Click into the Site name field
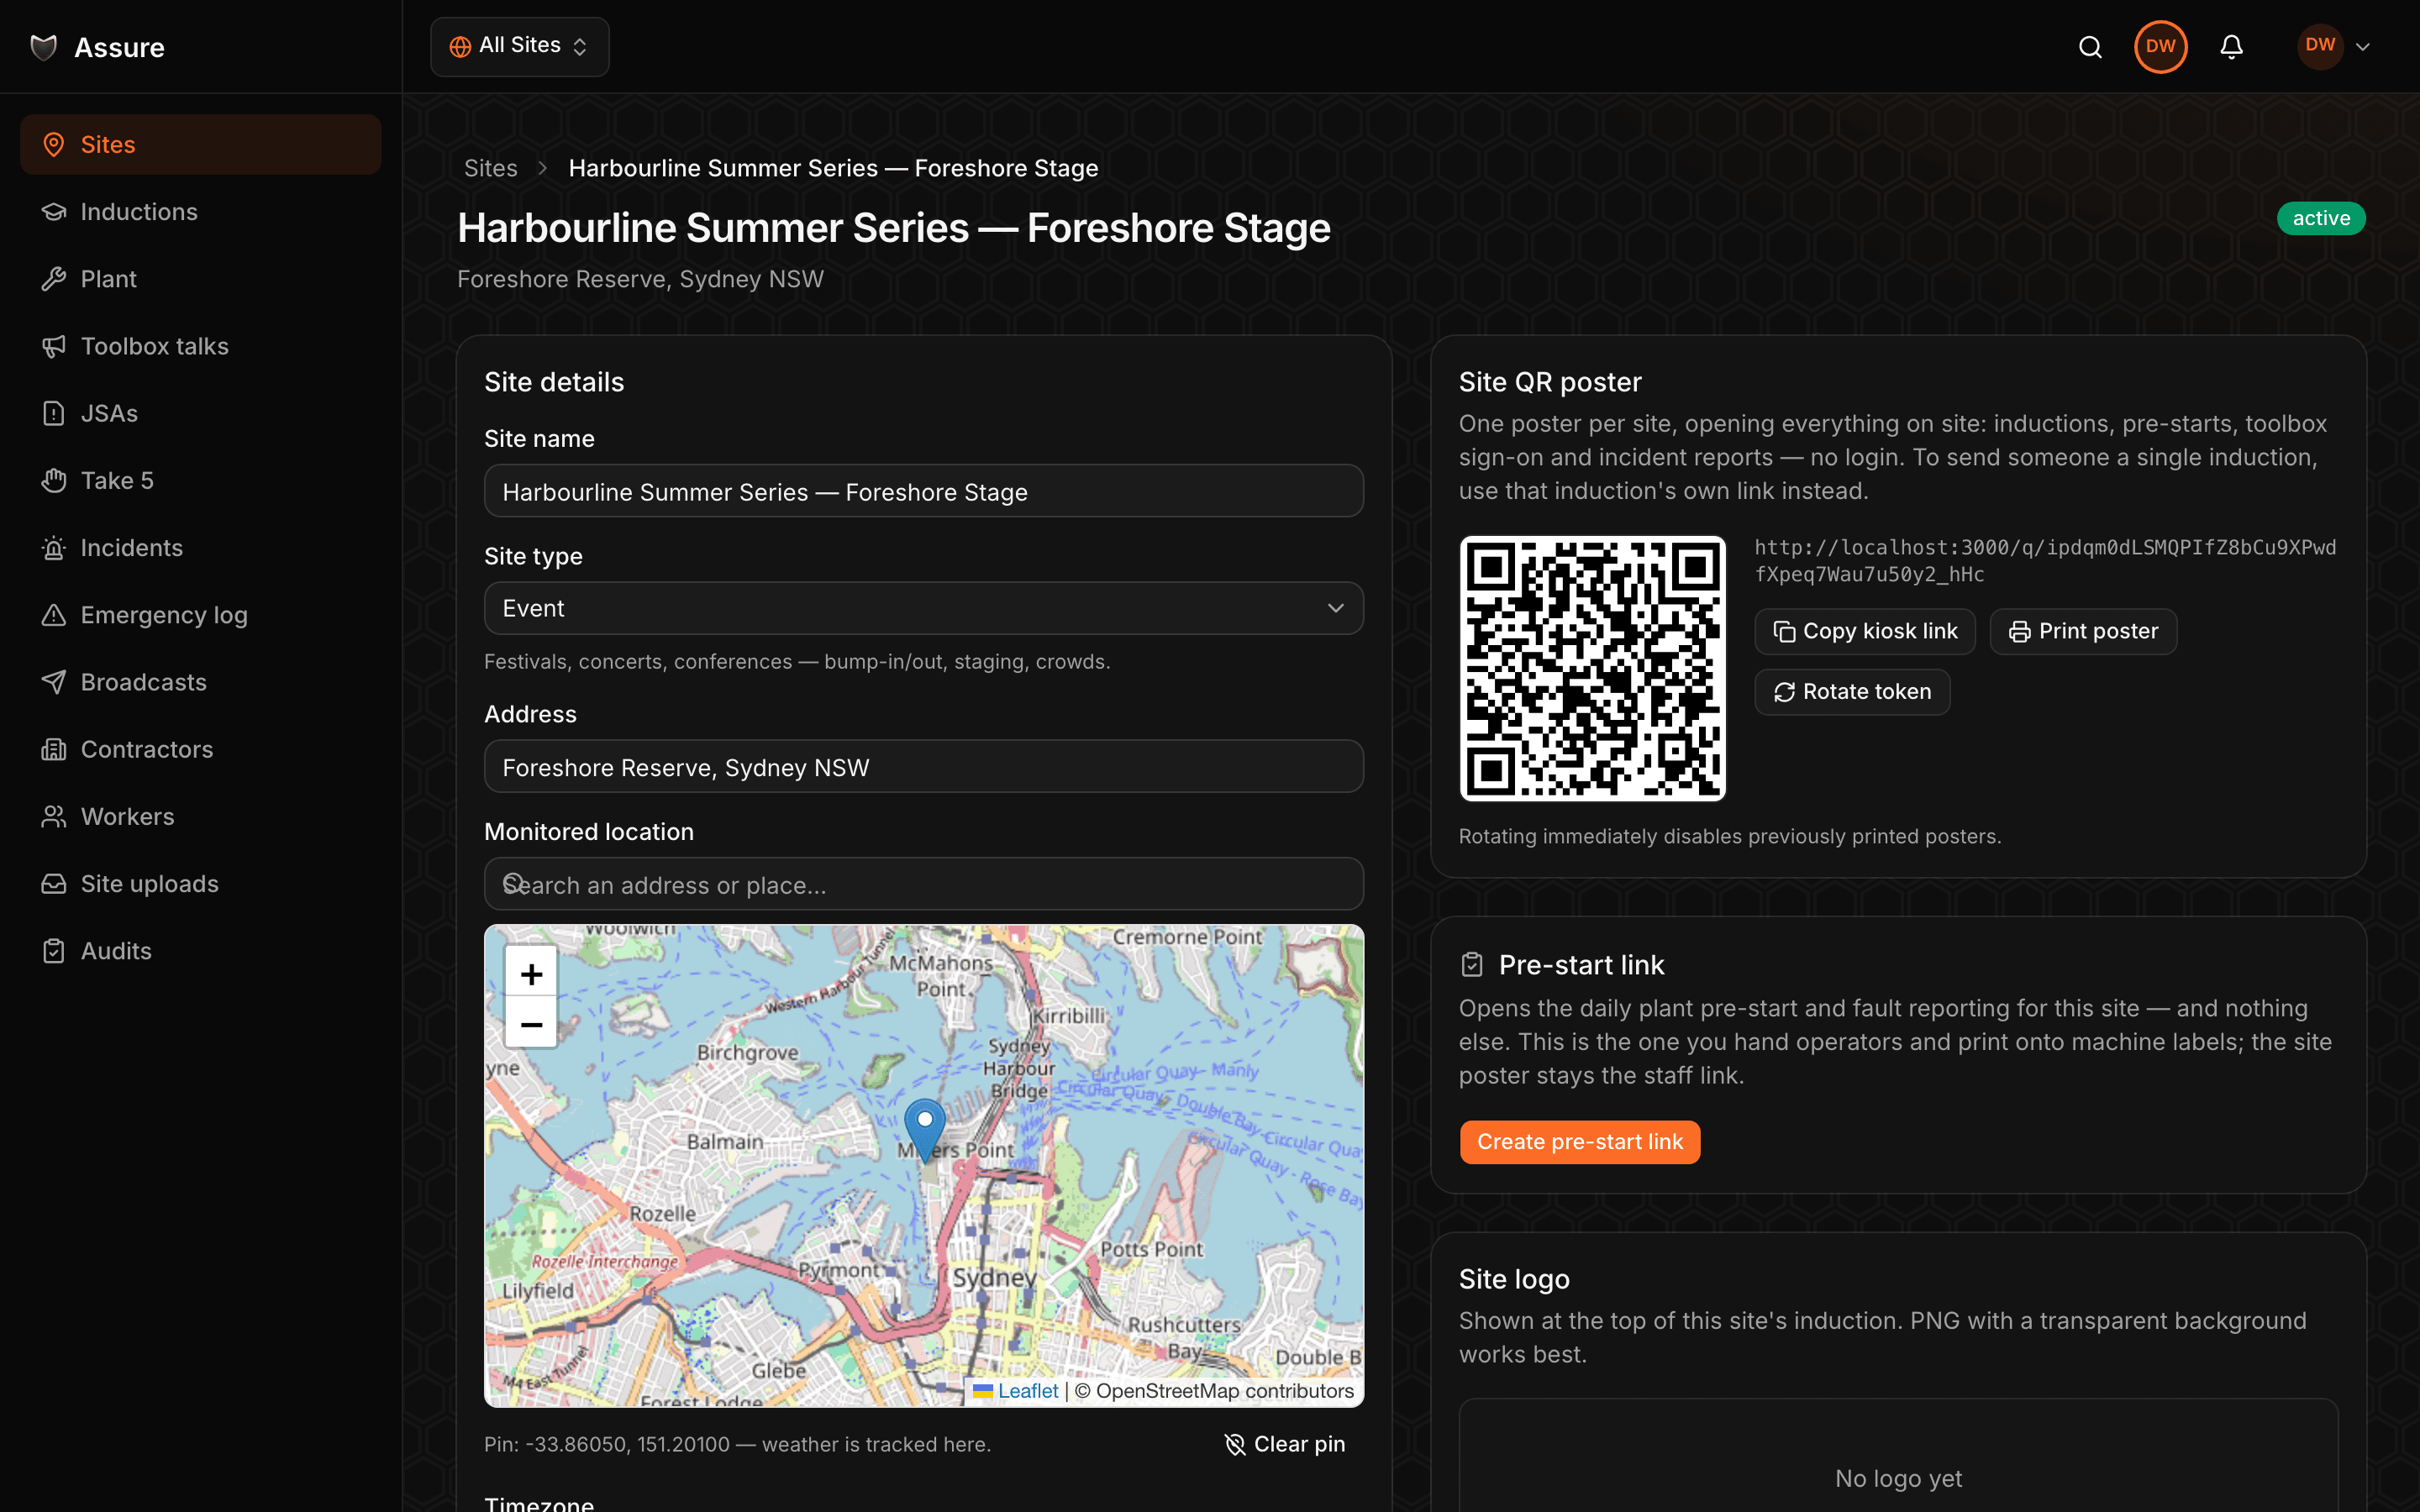Image resolution: width=2420 pixels, height=1512 pixels. pos(923,491)
